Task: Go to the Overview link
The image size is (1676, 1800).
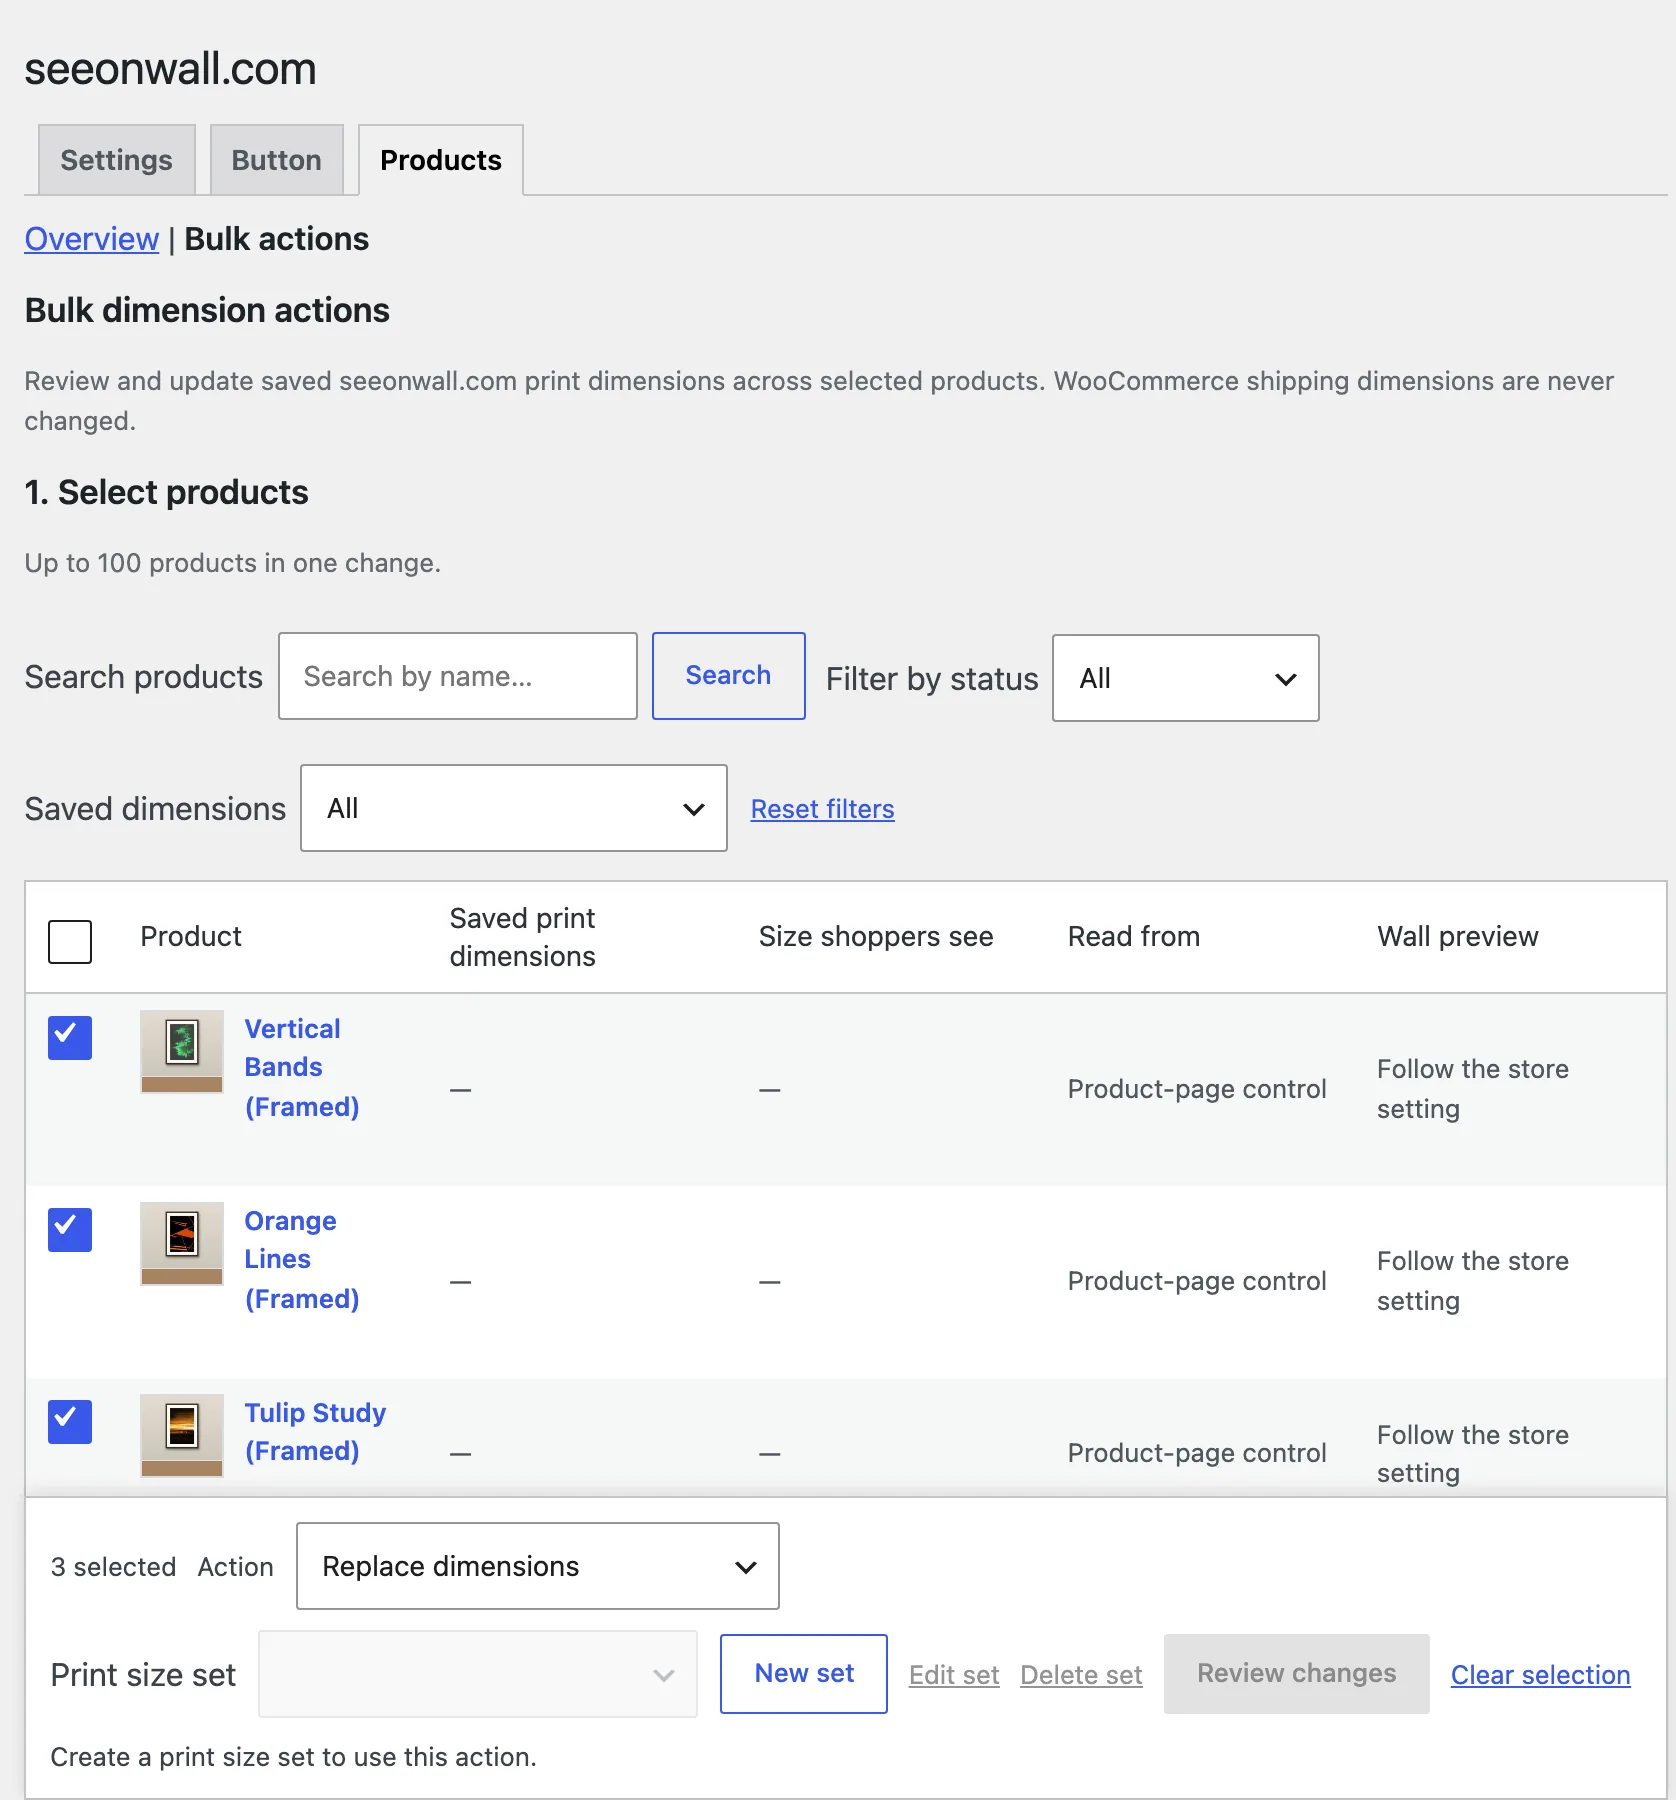Action: (x=92, y=239)
